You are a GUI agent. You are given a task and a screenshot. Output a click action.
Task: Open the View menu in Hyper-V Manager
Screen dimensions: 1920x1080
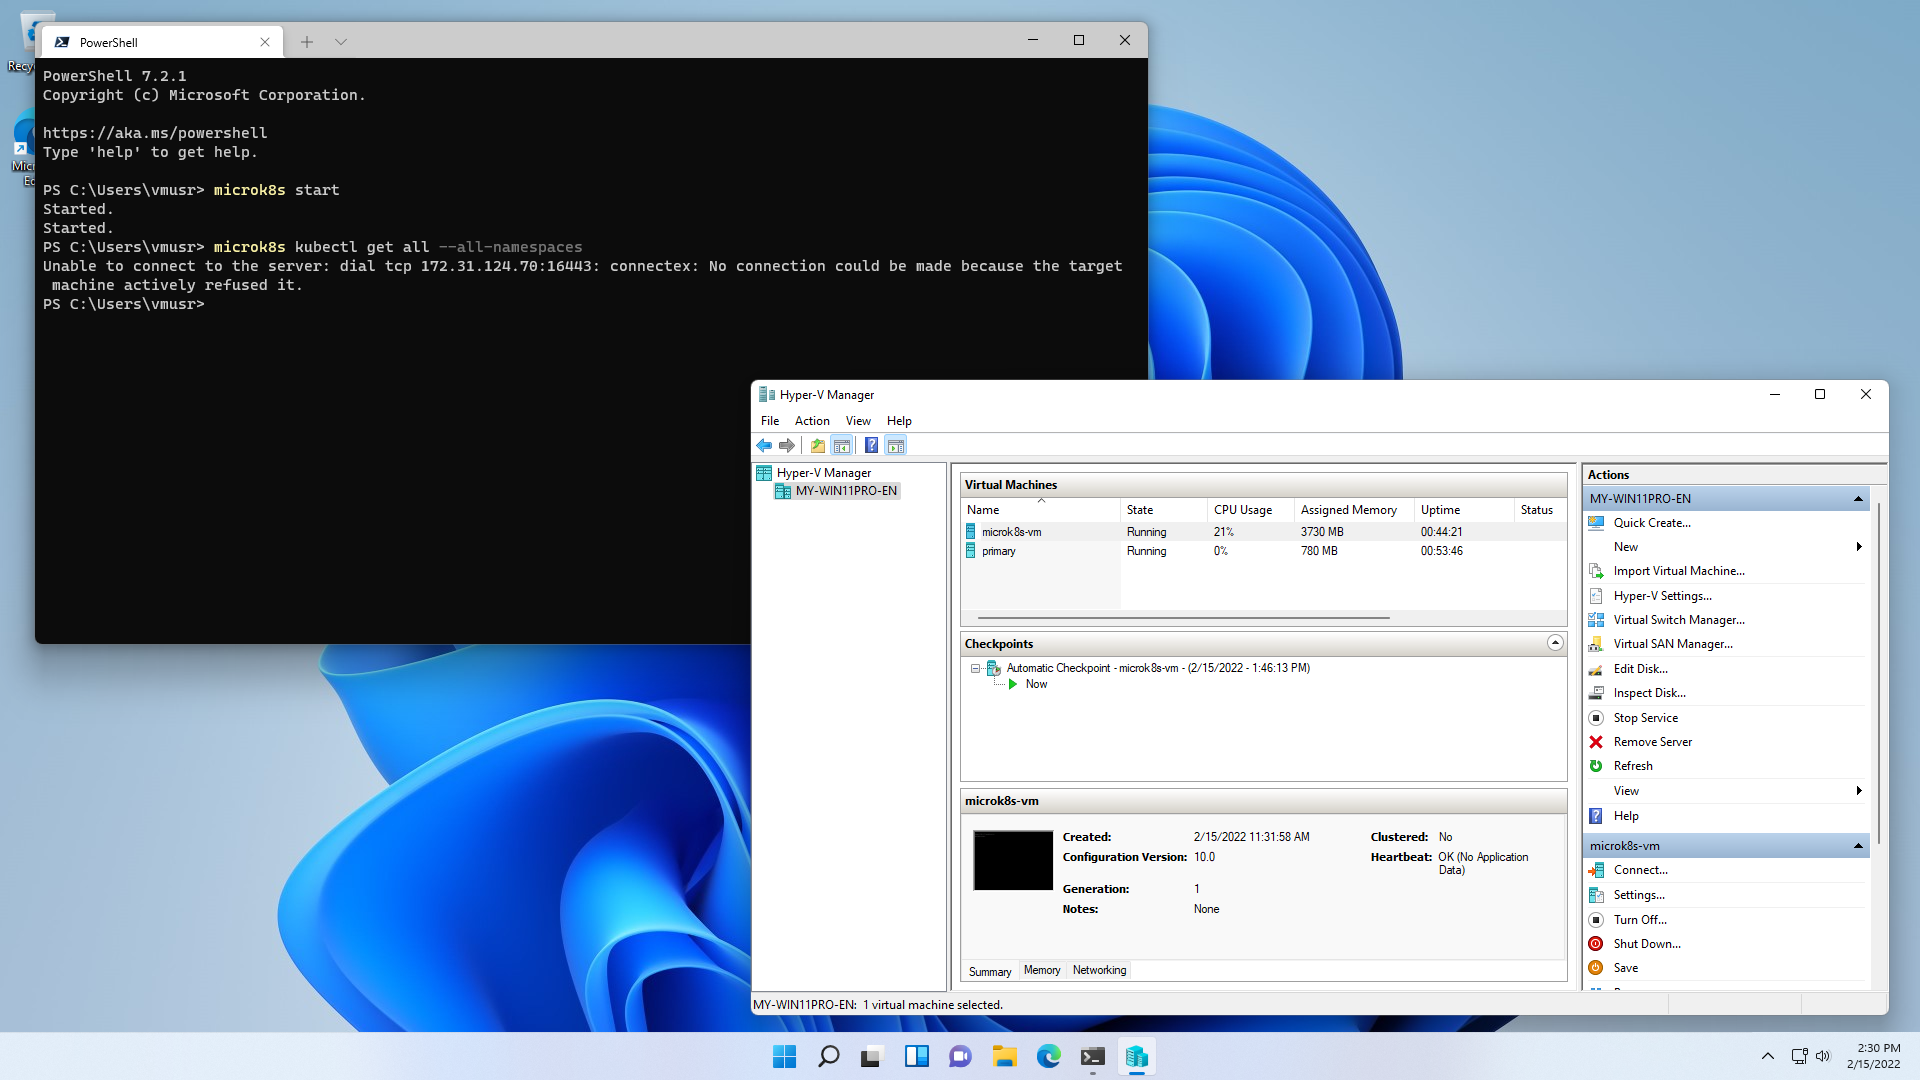pos(857,421)
